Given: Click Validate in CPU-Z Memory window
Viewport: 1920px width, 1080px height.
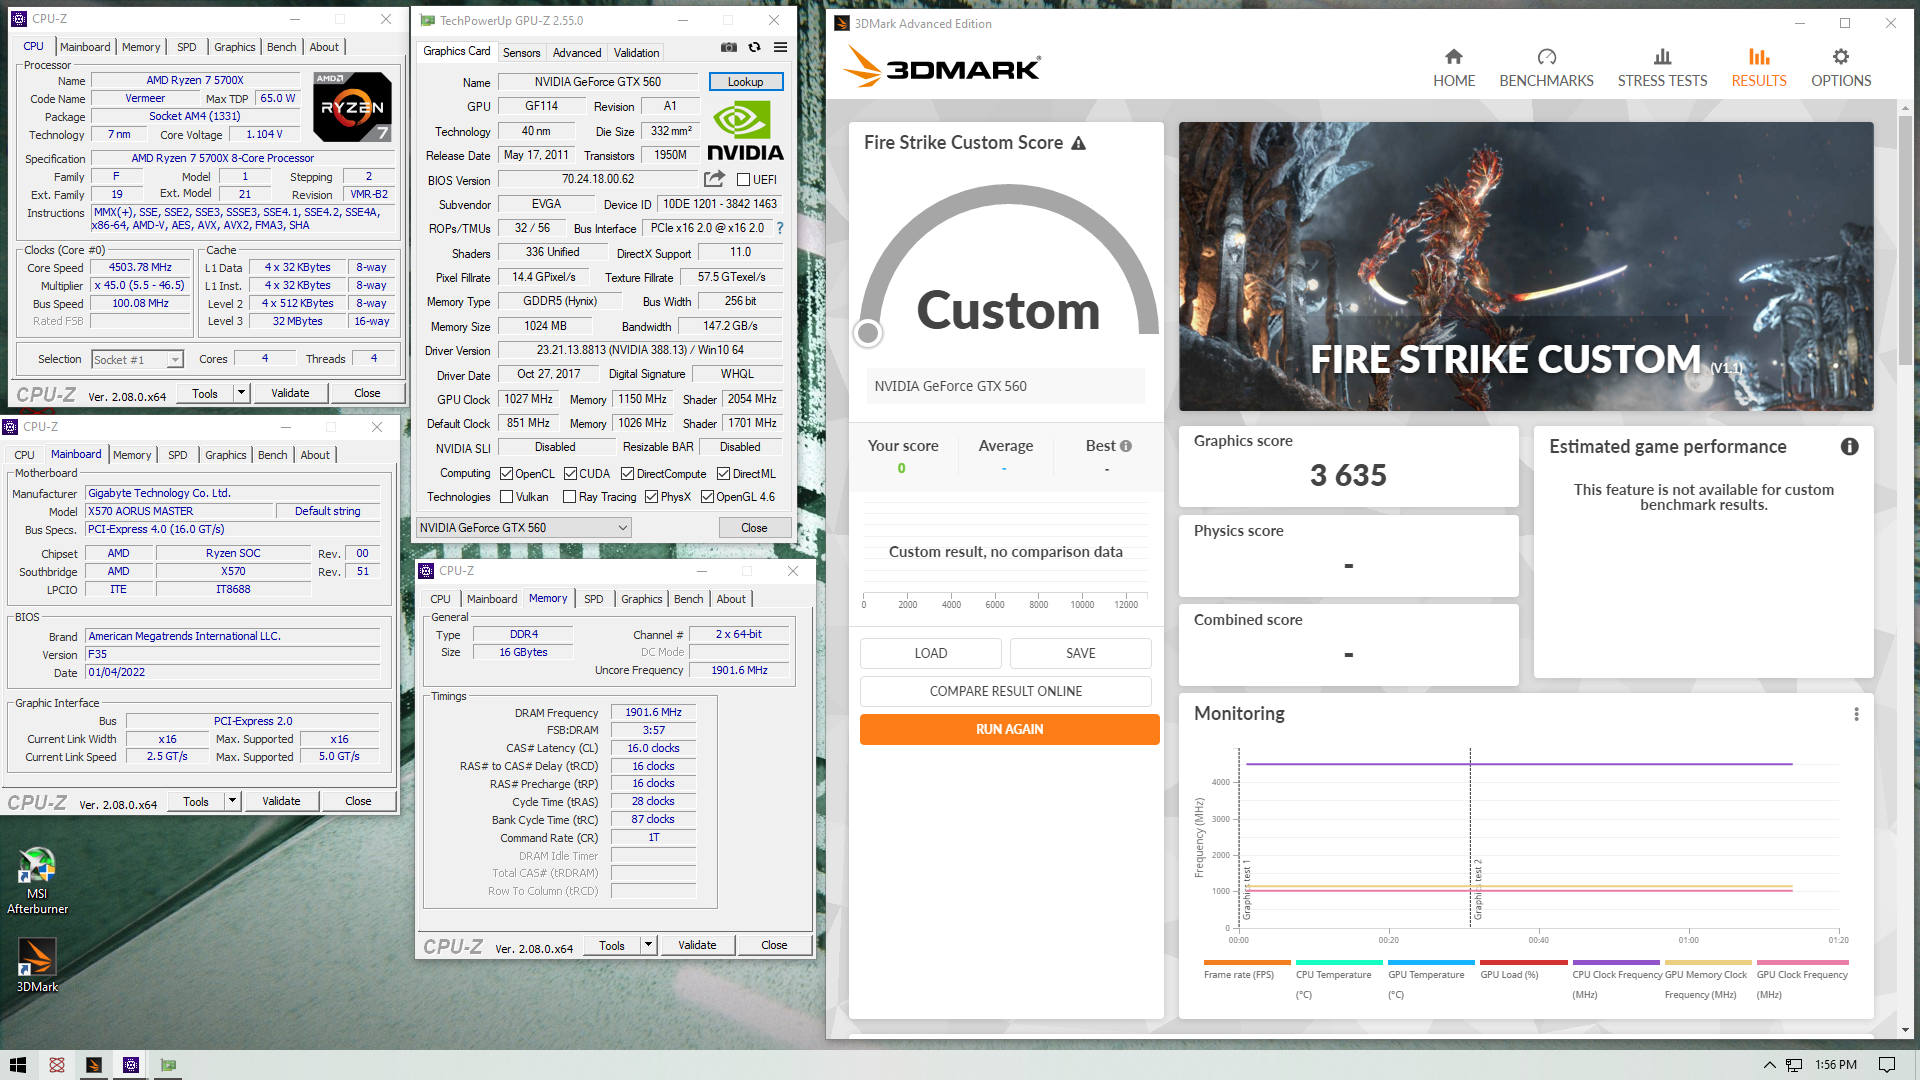Looking at the screenshot, I should [697, 945].
